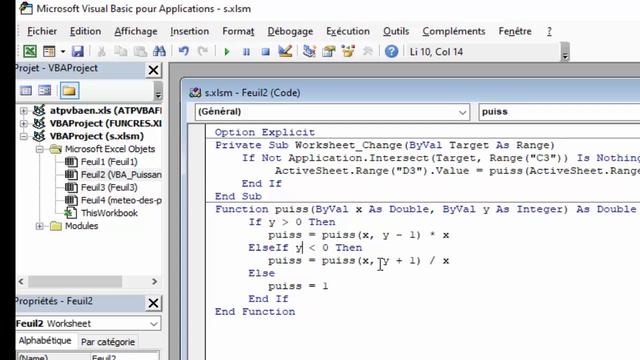Image resolution: width=640 pixels, height=360 pixels.
Task: Select VBAProject (s.xlsm) in tree
Action: pyautogui.click(x=97, y=136)
